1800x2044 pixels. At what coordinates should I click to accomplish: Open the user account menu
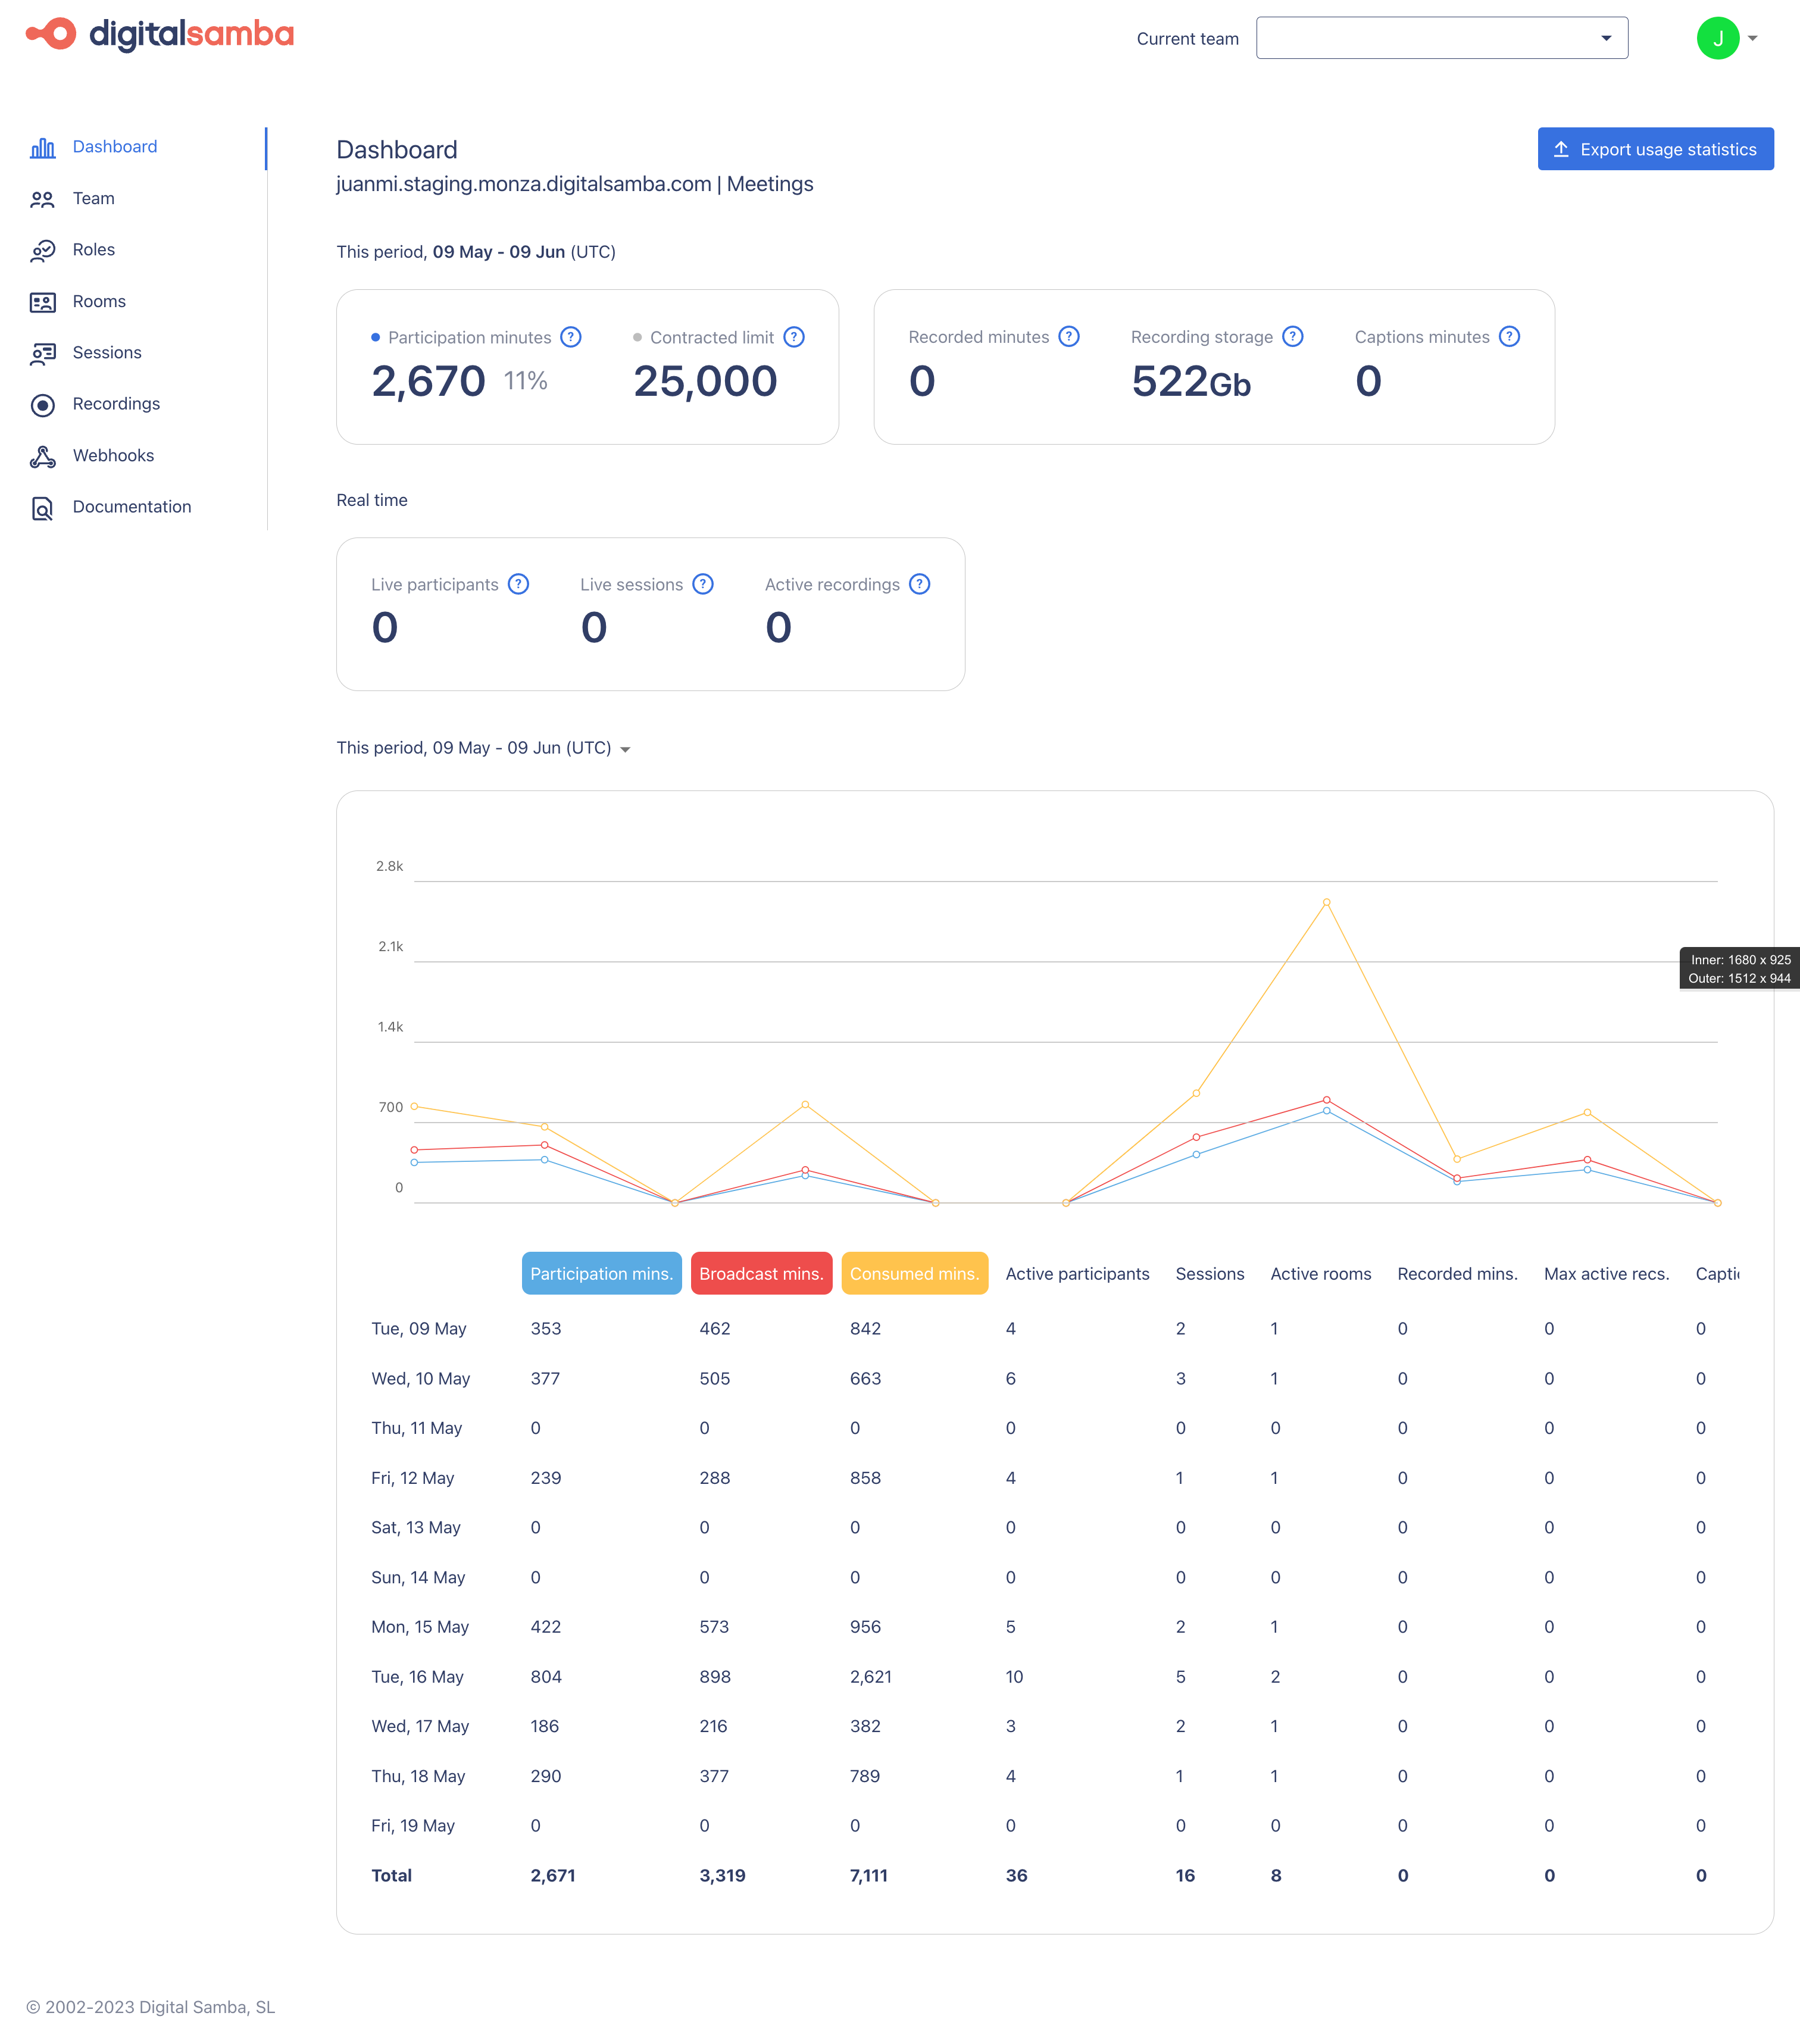pos(1719,38)
